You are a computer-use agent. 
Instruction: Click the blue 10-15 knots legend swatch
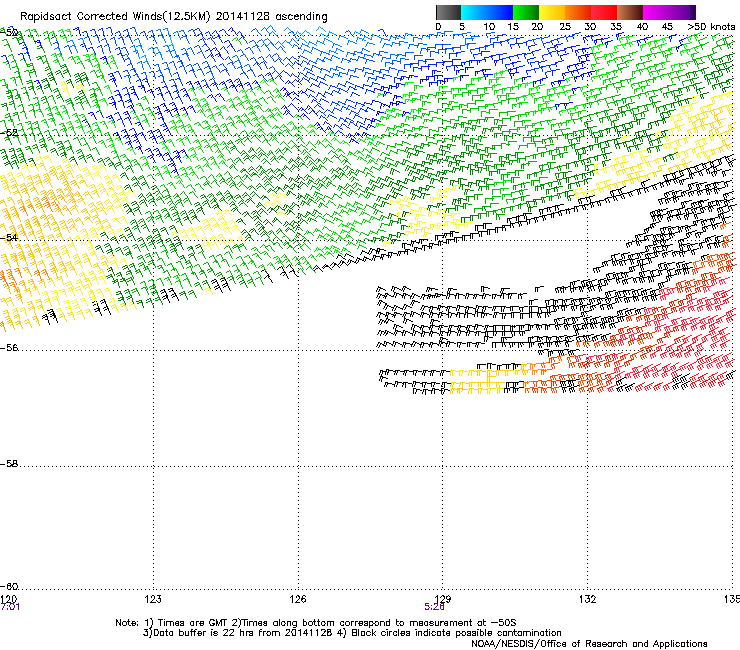(500, 12)
